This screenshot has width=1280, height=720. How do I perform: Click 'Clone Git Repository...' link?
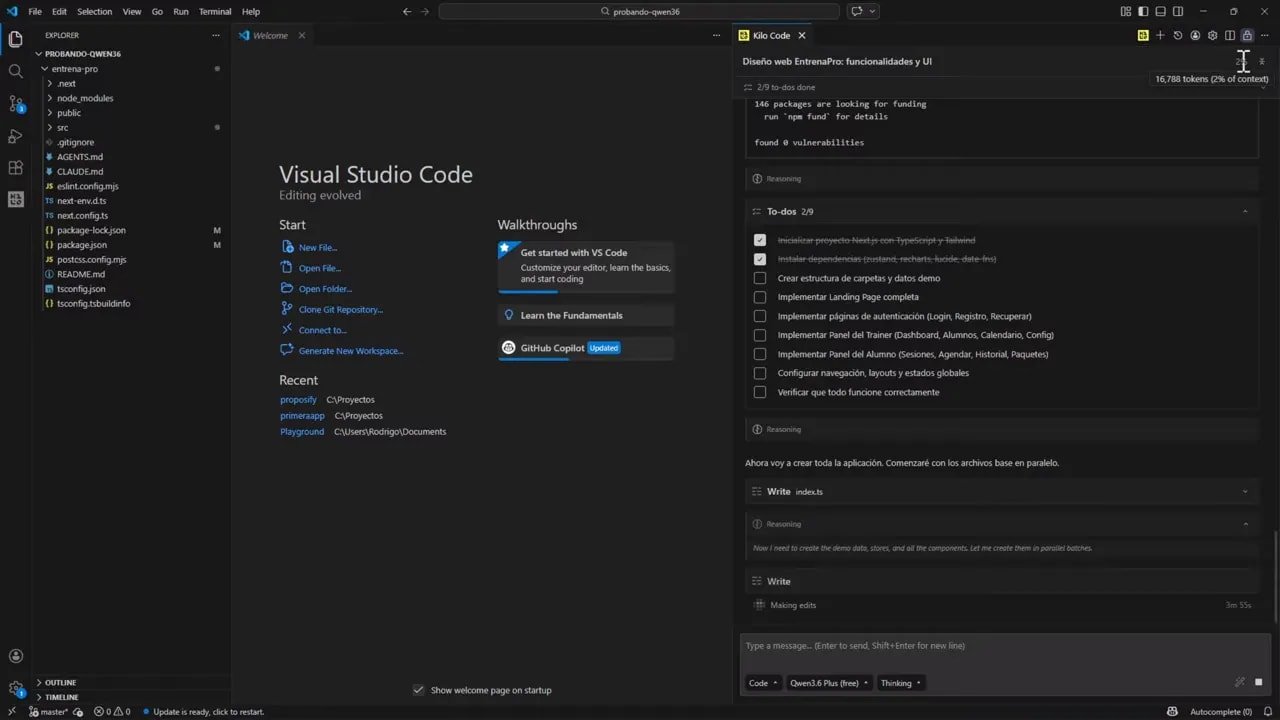click(341, 309)
